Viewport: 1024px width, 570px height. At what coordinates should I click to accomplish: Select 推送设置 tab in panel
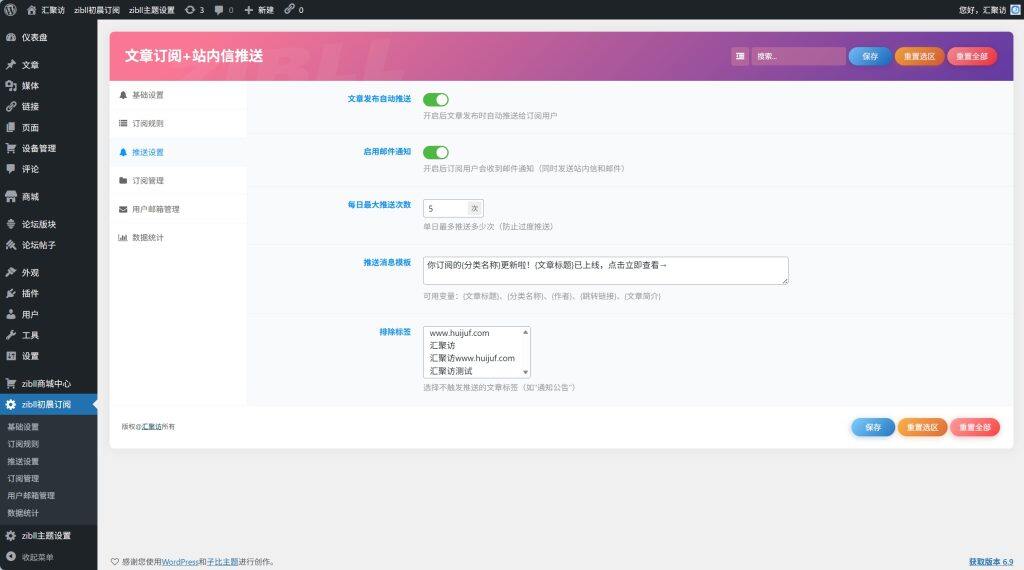pyautogui.click(x=178, y=152)
